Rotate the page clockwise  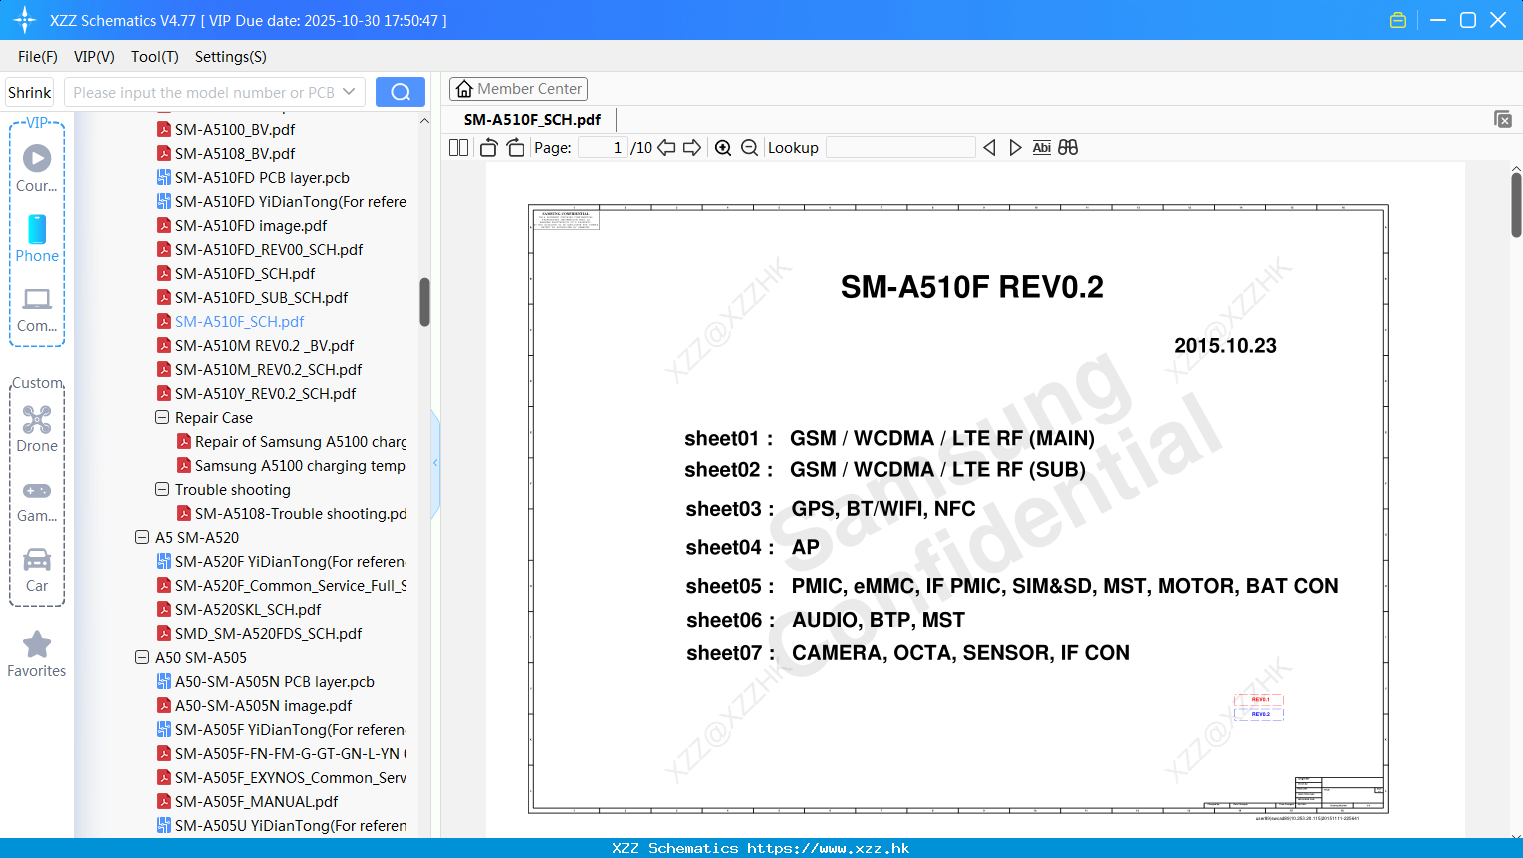(515, 148)
